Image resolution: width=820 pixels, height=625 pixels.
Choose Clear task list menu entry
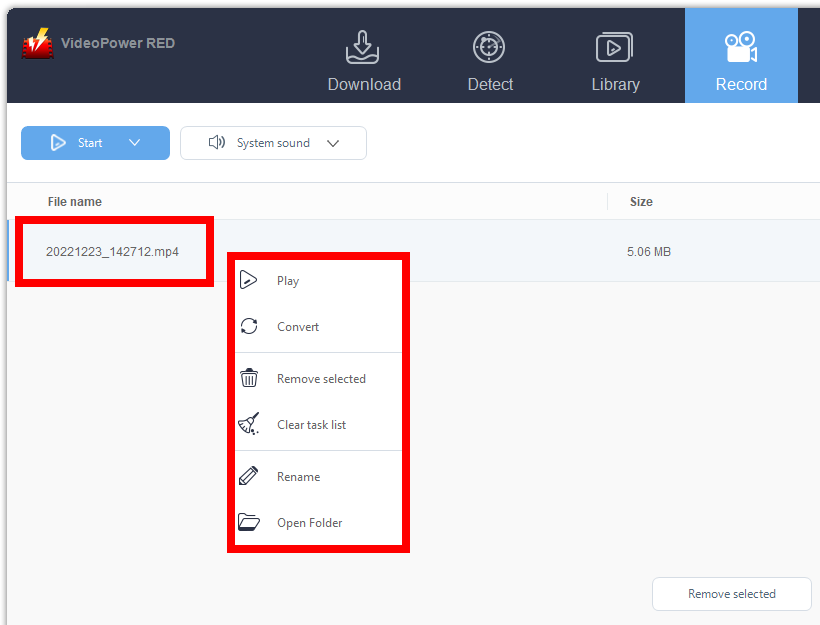point(318,425)
